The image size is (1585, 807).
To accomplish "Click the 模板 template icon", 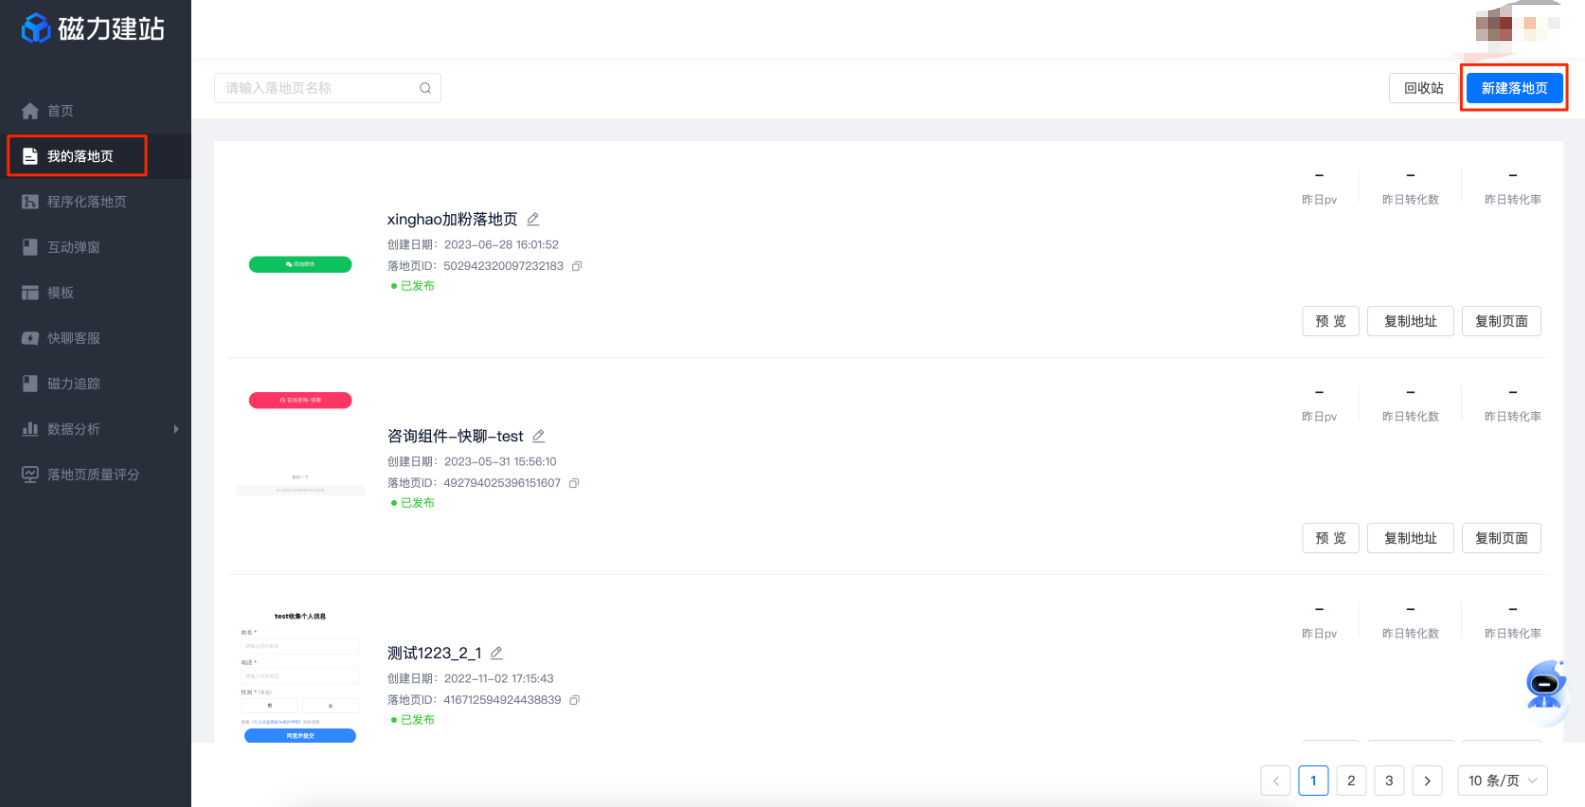I will tap(30, 293).
